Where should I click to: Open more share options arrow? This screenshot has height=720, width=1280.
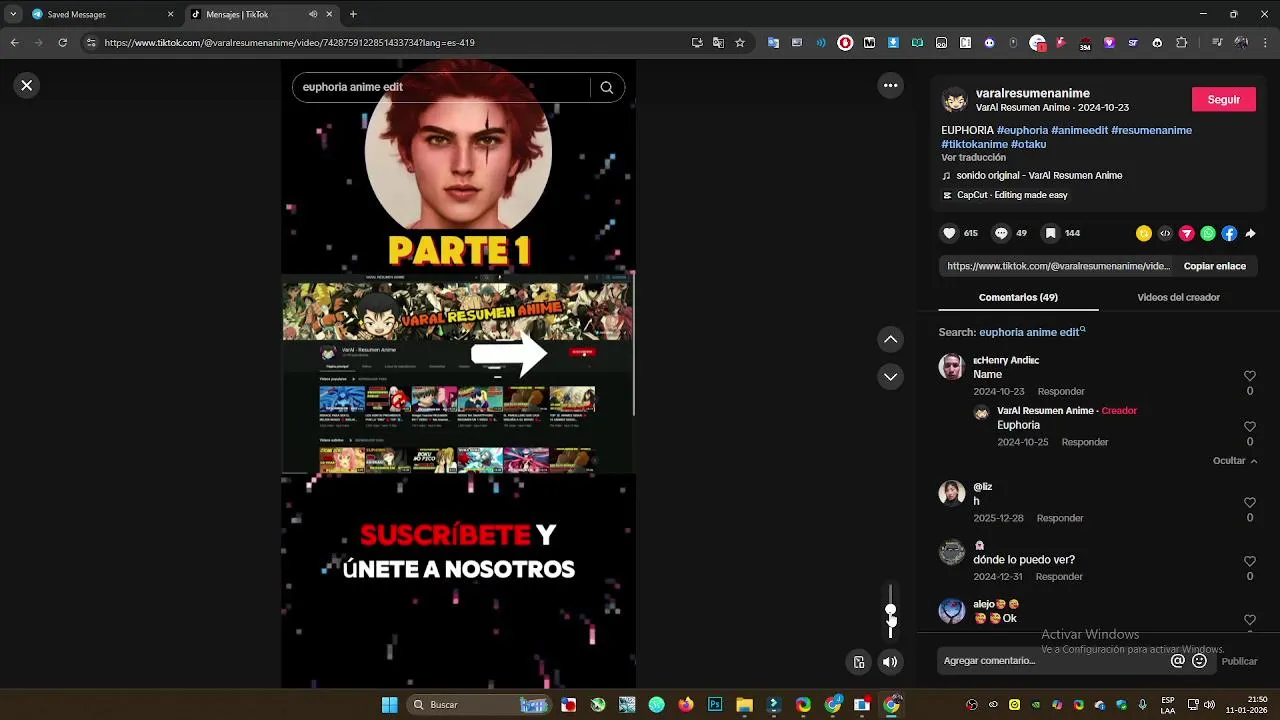coord(1250,233)
